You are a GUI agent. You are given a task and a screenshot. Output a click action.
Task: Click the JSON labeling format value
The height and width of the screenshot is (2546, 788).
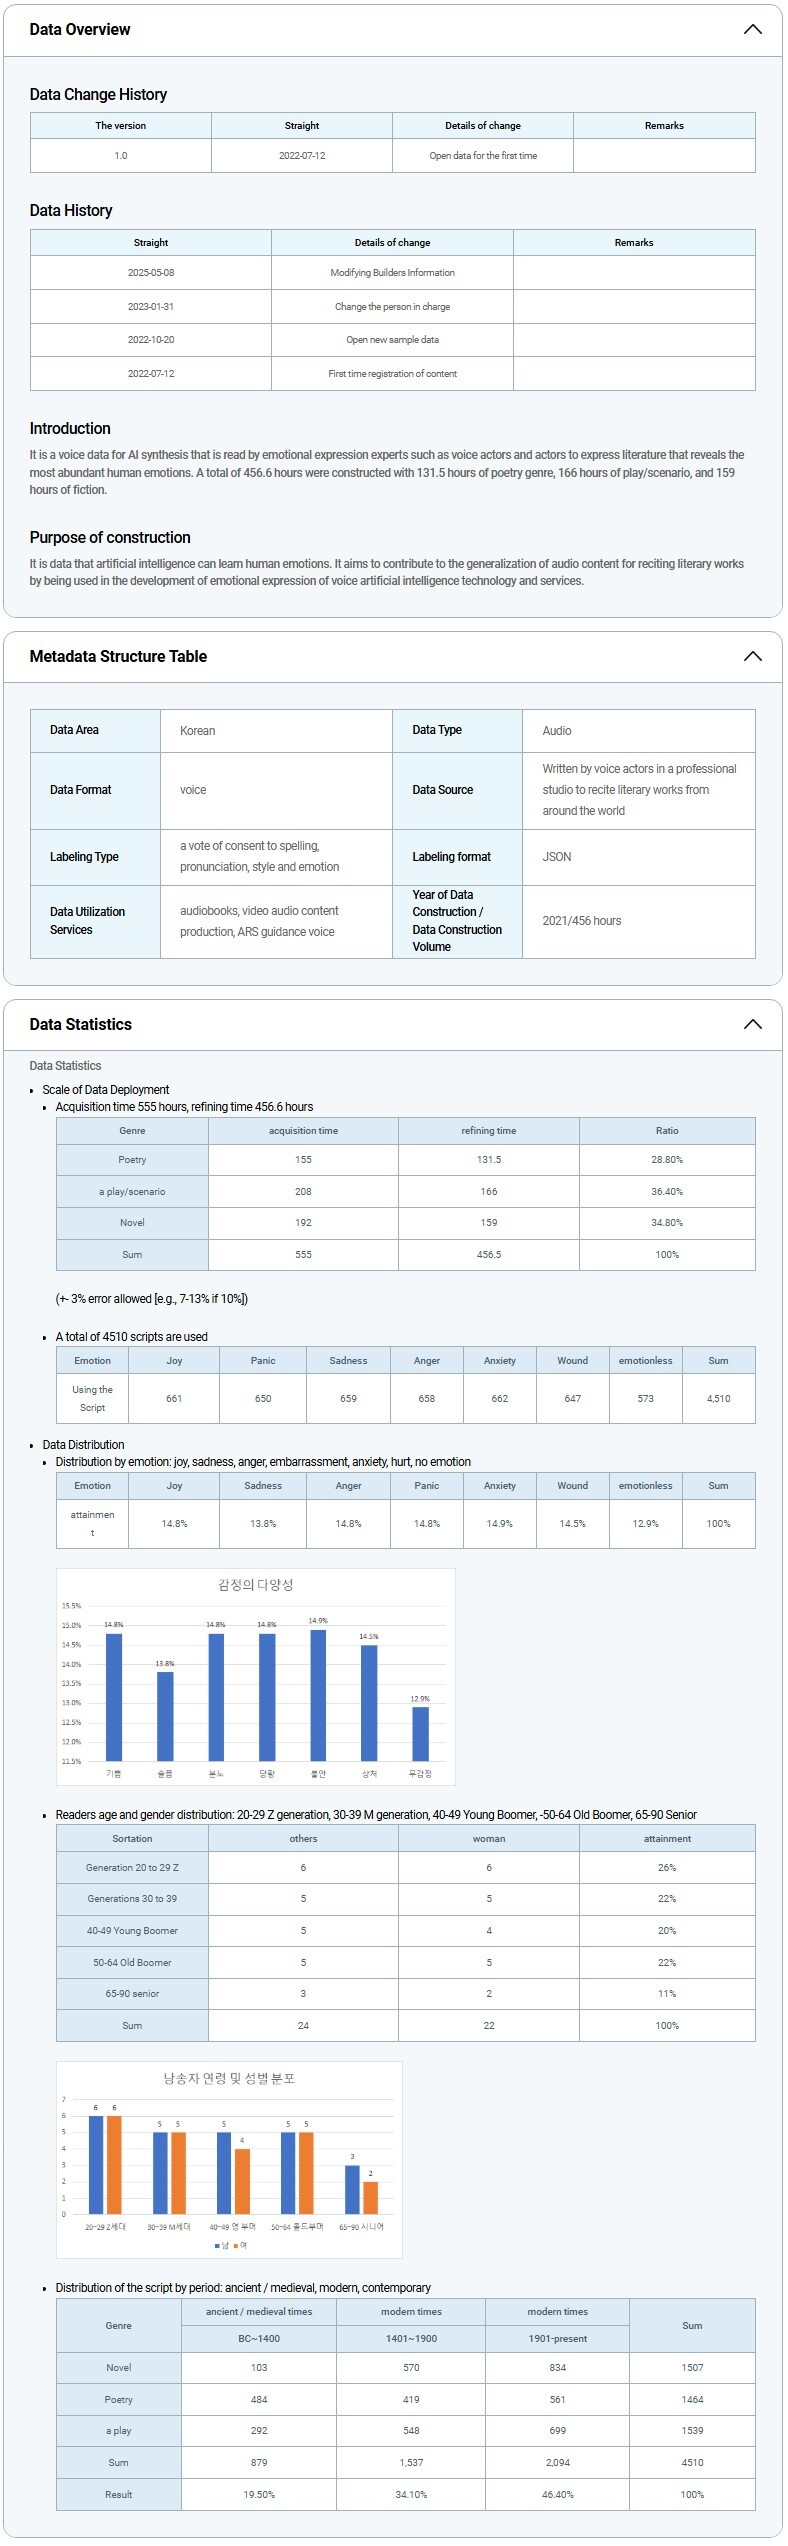pos(557,857)
